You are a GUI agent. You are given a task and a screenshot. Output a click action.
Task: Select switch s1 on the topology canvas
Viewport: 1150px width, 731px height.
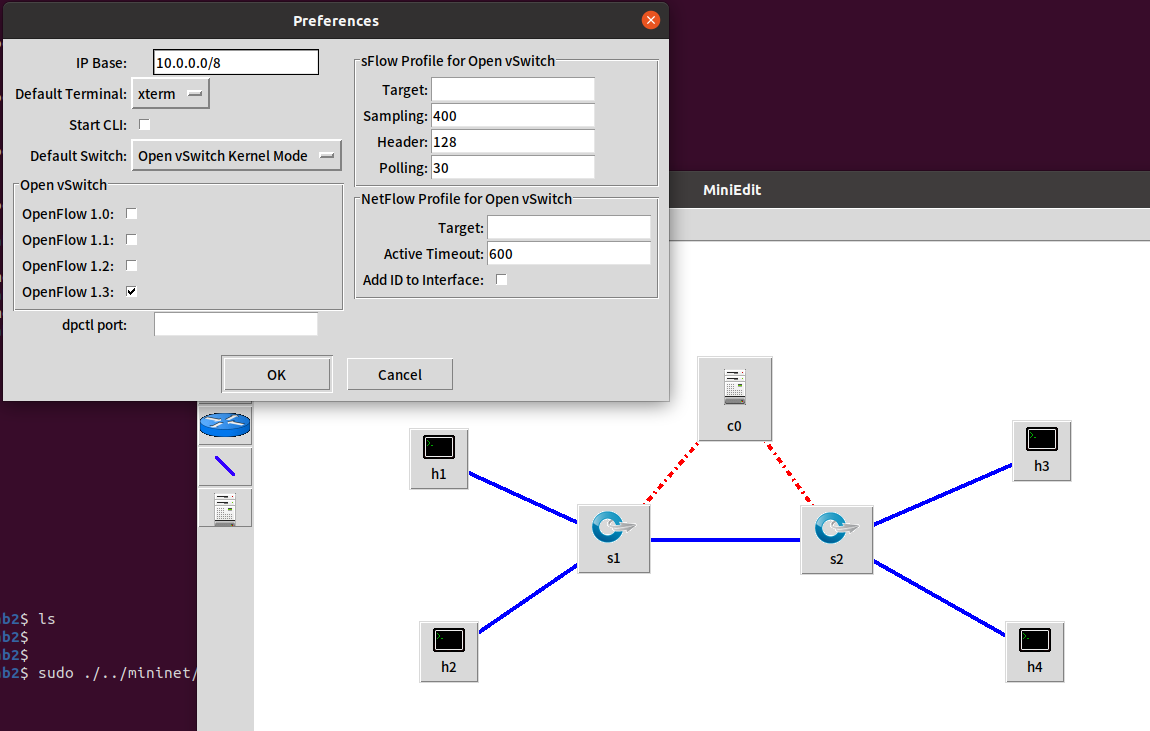(614, 539)
